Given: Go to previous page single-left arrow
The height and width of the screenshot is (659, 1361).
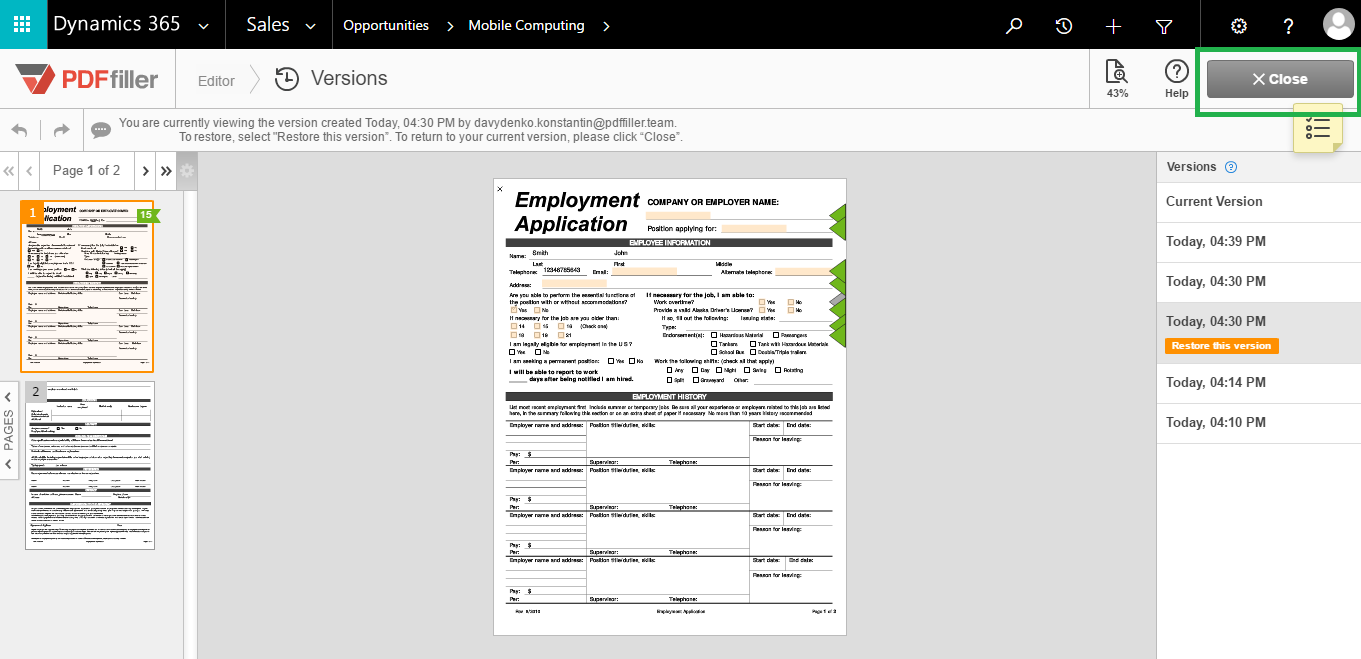Looking at the screenshot, I should pos(29,171).
